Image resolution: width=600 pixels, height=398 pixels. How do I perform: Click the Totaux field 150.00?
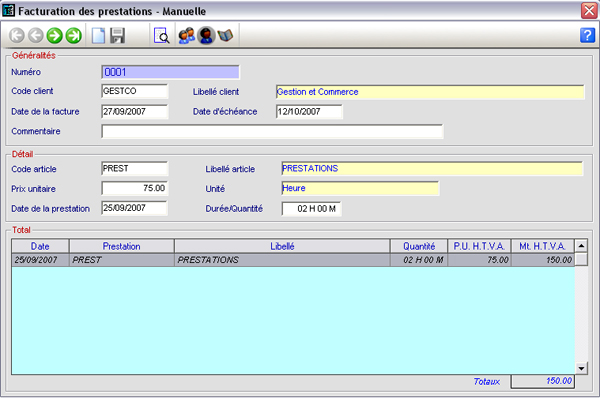click(x=543, y=381)
